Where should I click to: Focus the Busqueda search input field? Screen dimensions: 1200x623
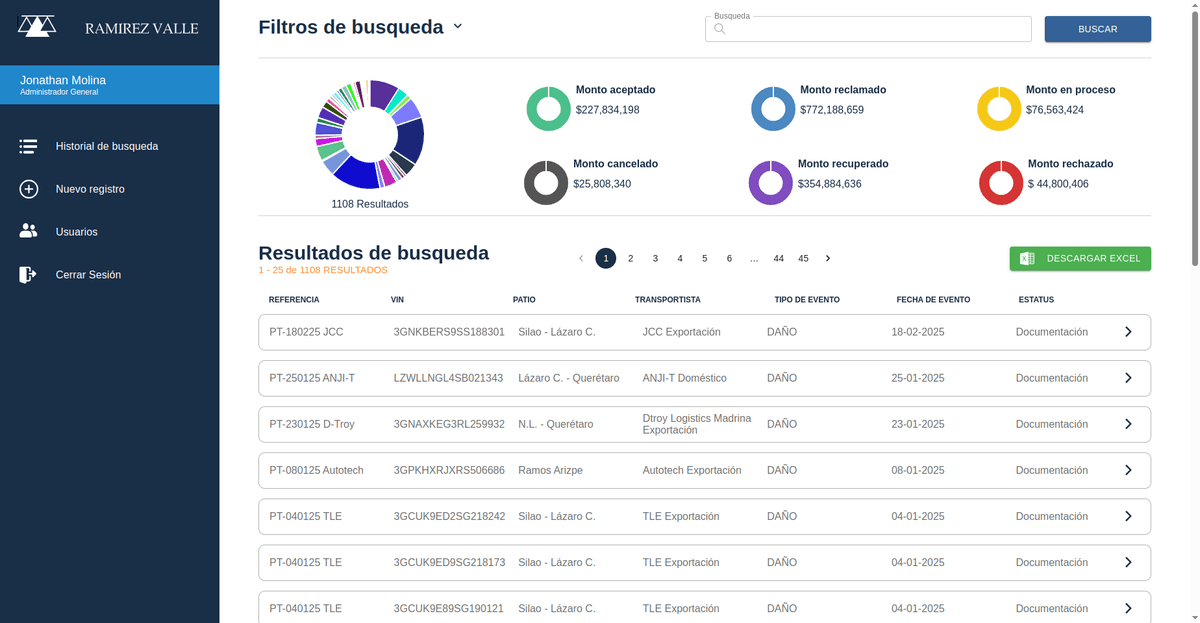[x=868, y=30]
